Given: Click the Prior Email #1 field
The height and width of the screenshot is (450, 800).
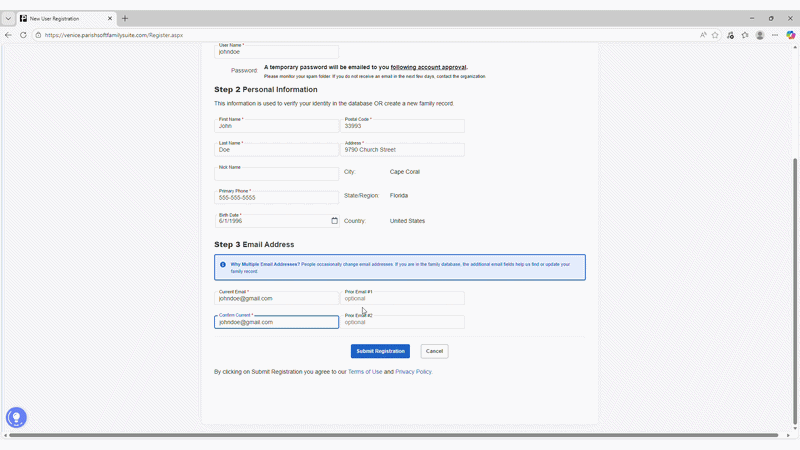Looking at the screenshot, I should coord(403,298).
